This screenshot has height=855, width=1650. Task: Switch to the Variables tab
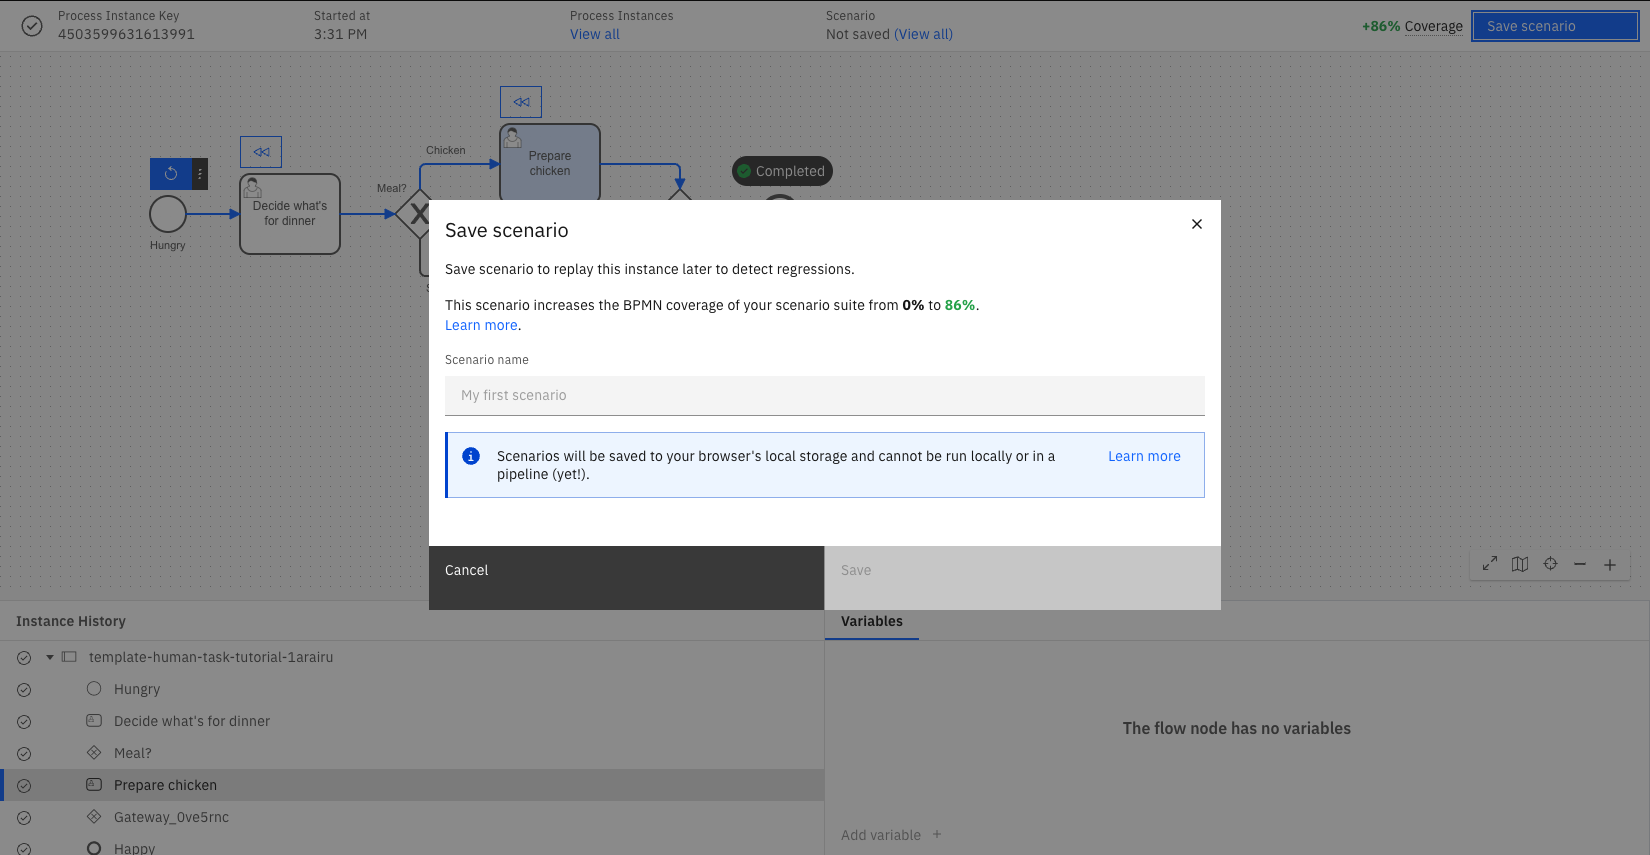871,621
